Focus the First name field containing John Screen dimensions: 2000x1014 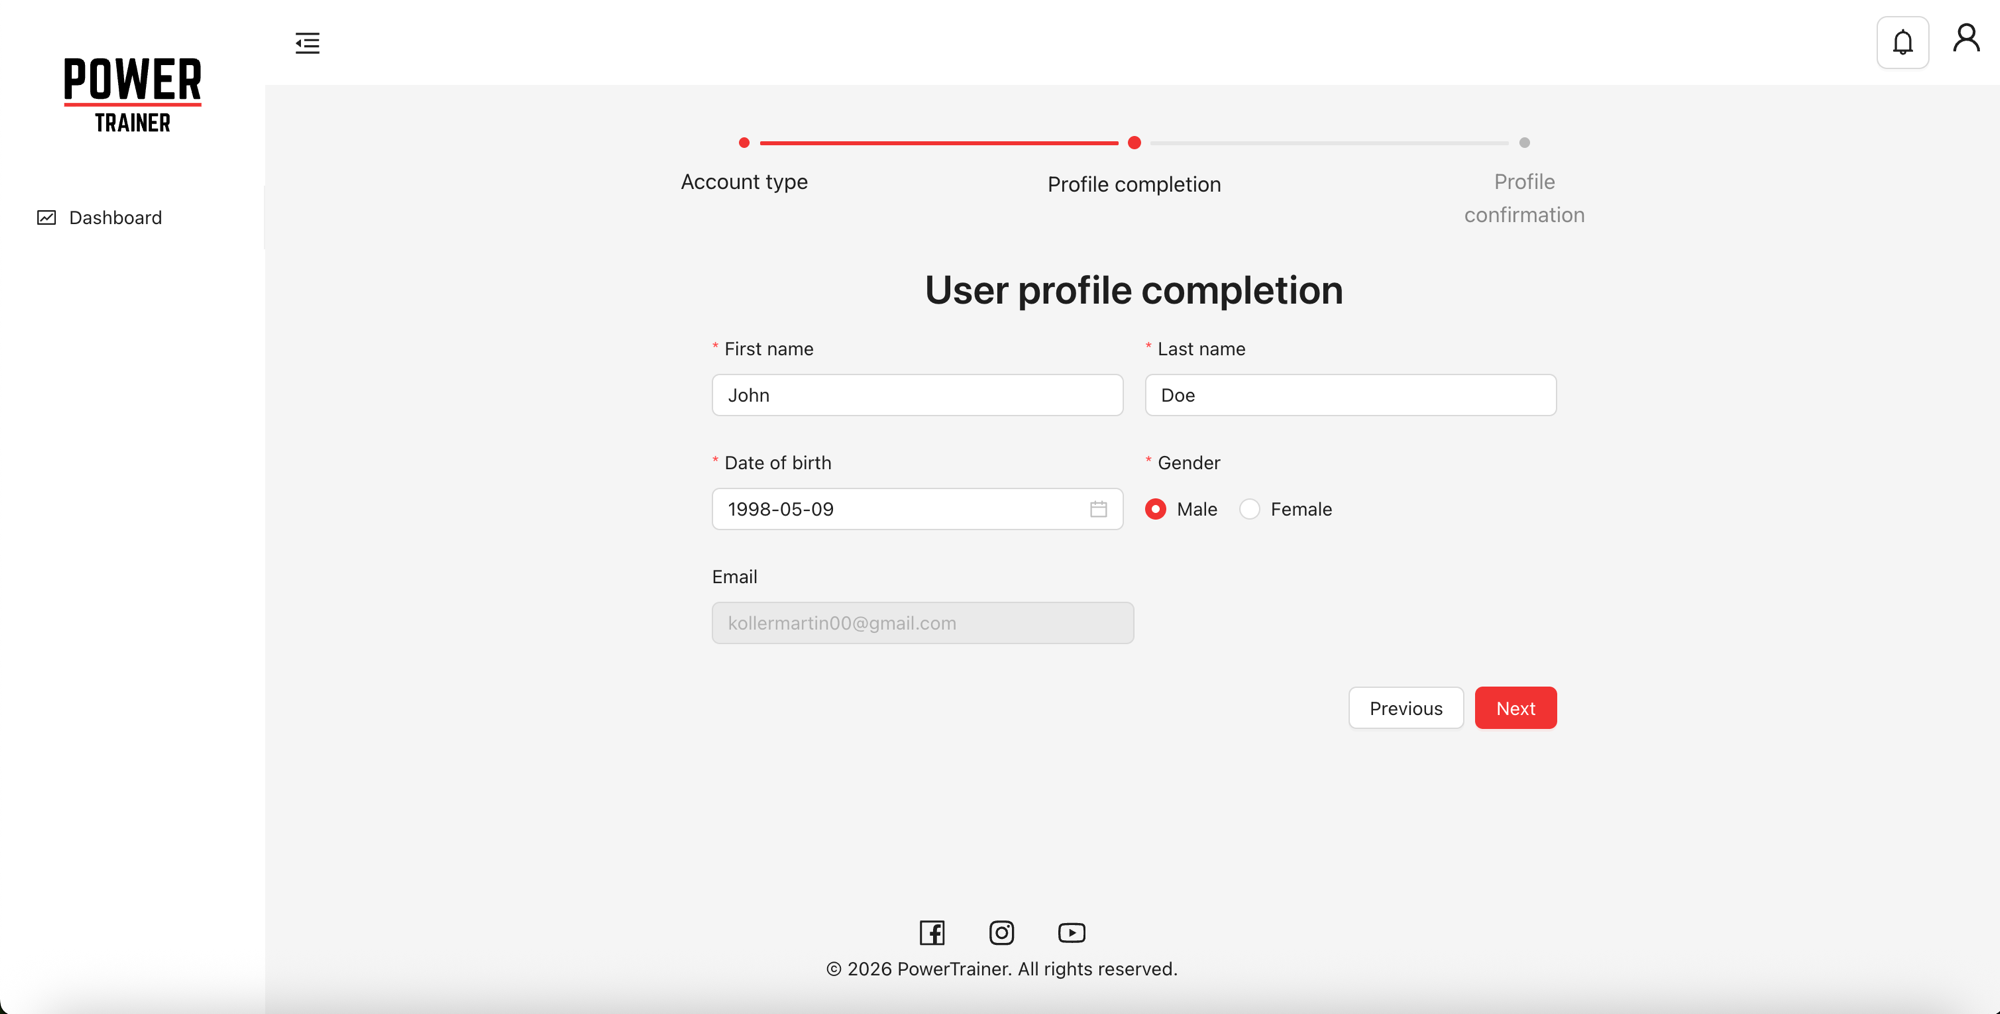917,395
